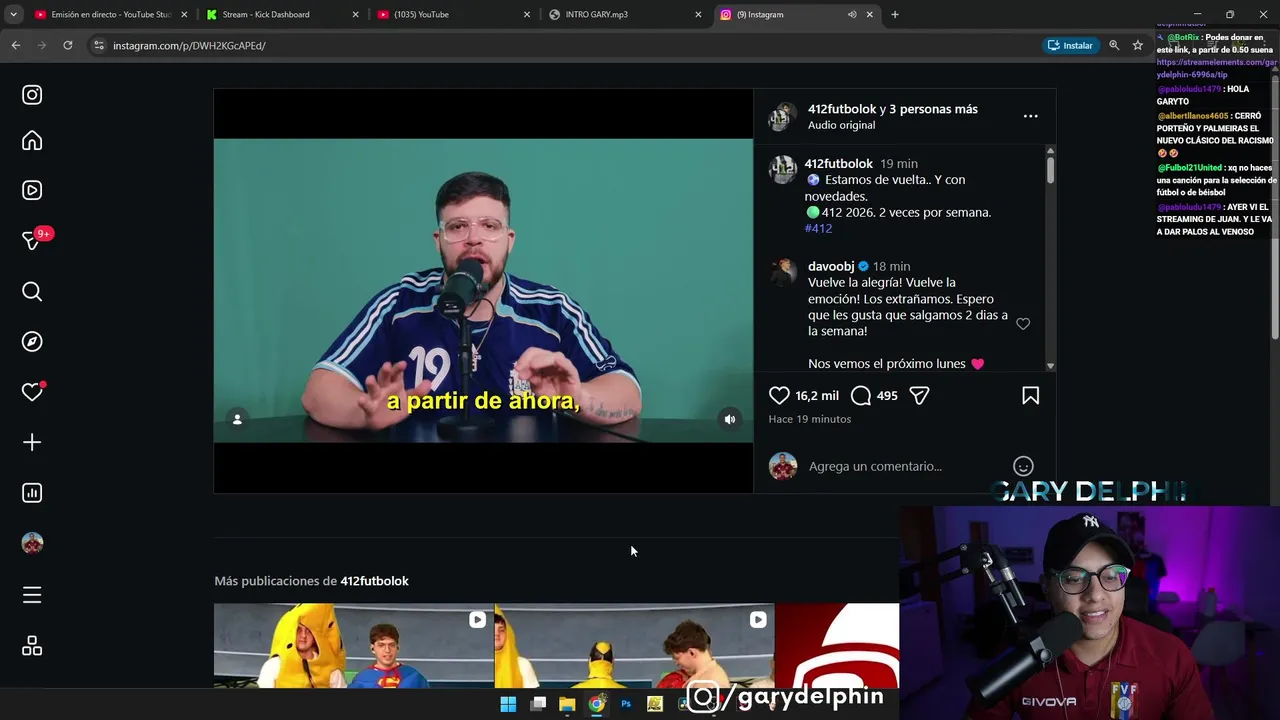
Task: Open the More hamburger menu
Action: [32, 595]
